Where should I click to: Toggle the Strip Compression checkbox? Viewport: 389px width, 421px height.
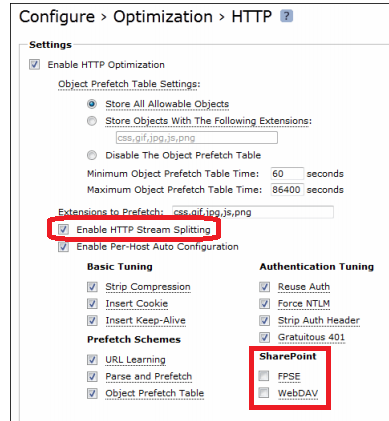[92, 287]
